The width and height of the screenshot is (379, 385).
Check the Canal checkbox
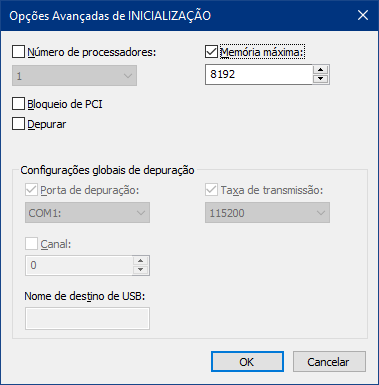click(31, 244)
